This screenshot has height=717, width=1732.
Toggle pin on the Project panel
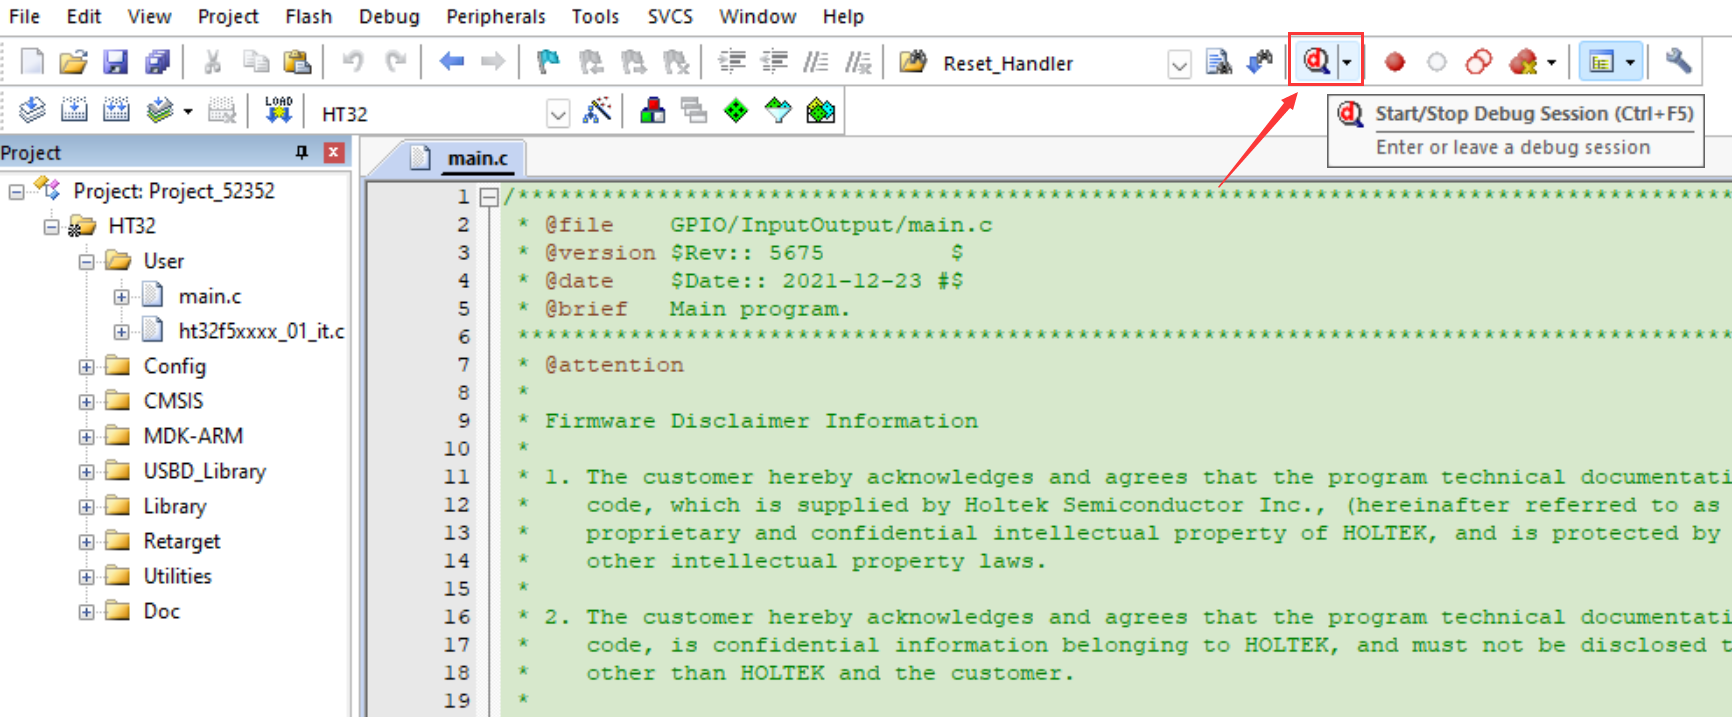[x=301, y=152]
